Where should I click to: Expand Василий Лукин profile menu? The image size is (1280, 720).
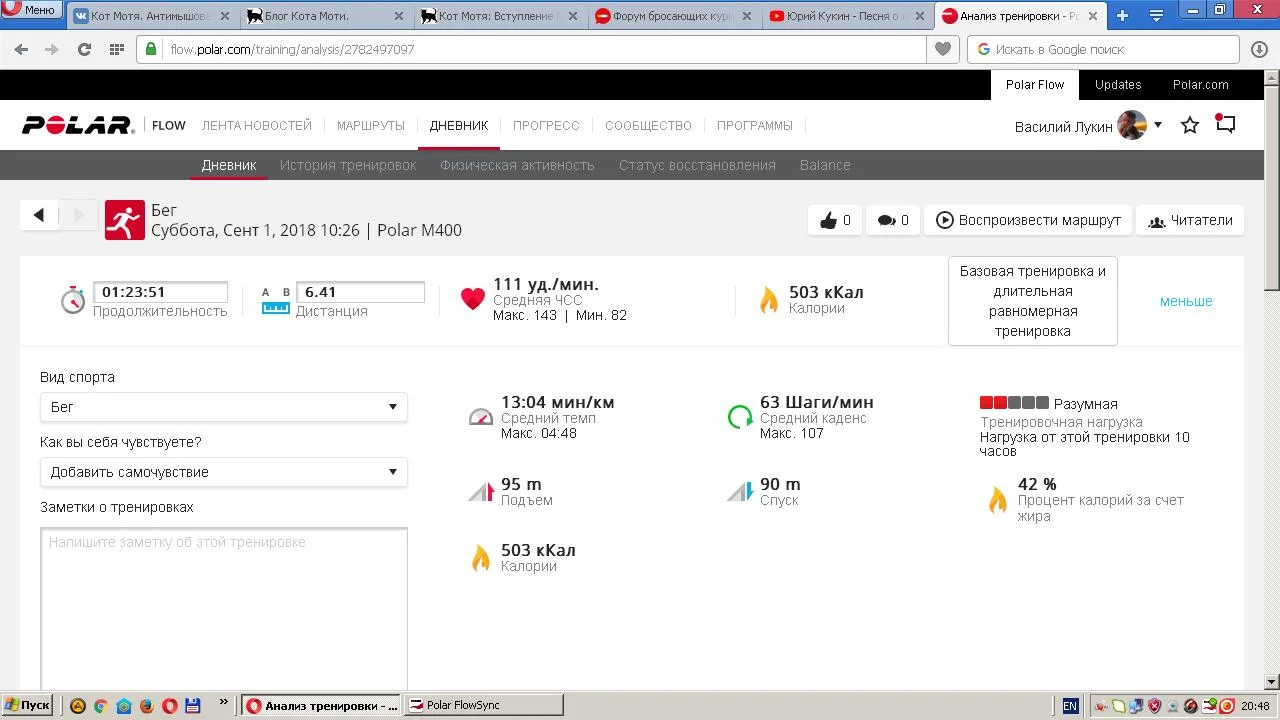1157,125
